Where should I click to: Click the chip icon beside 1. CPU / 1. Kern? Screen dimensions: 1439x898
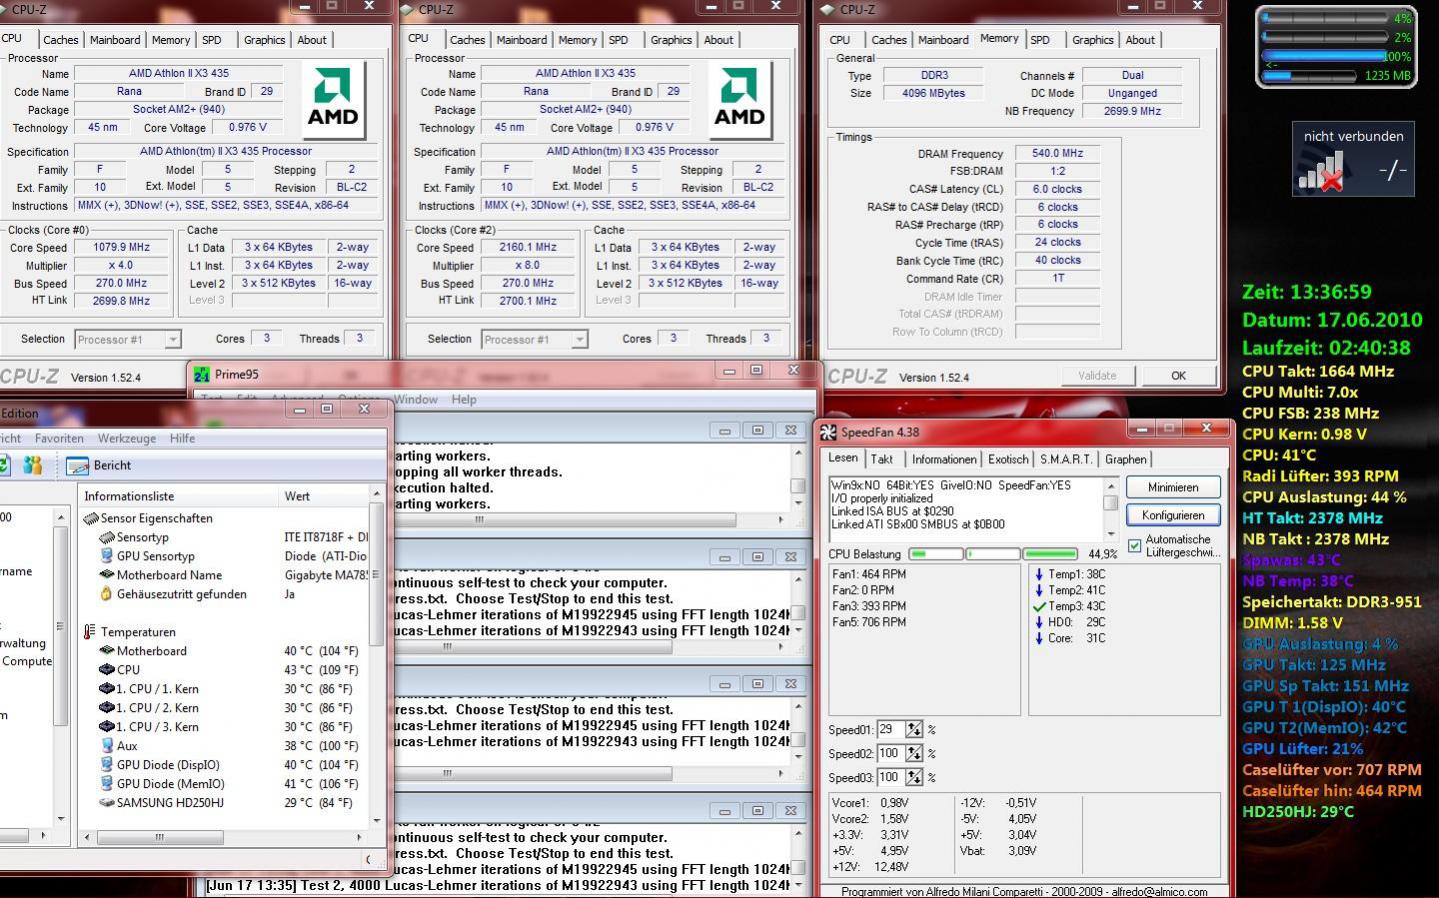click(107, 689)
